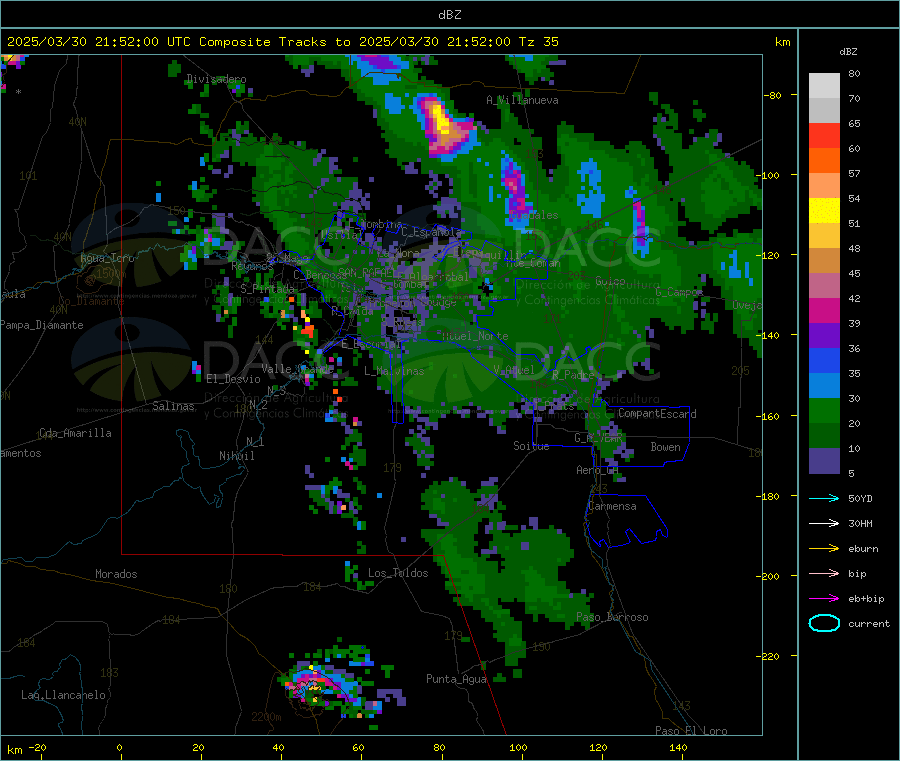Click the 0 km horizontal axis tick
900x761 pixels.
click(119, 748)
